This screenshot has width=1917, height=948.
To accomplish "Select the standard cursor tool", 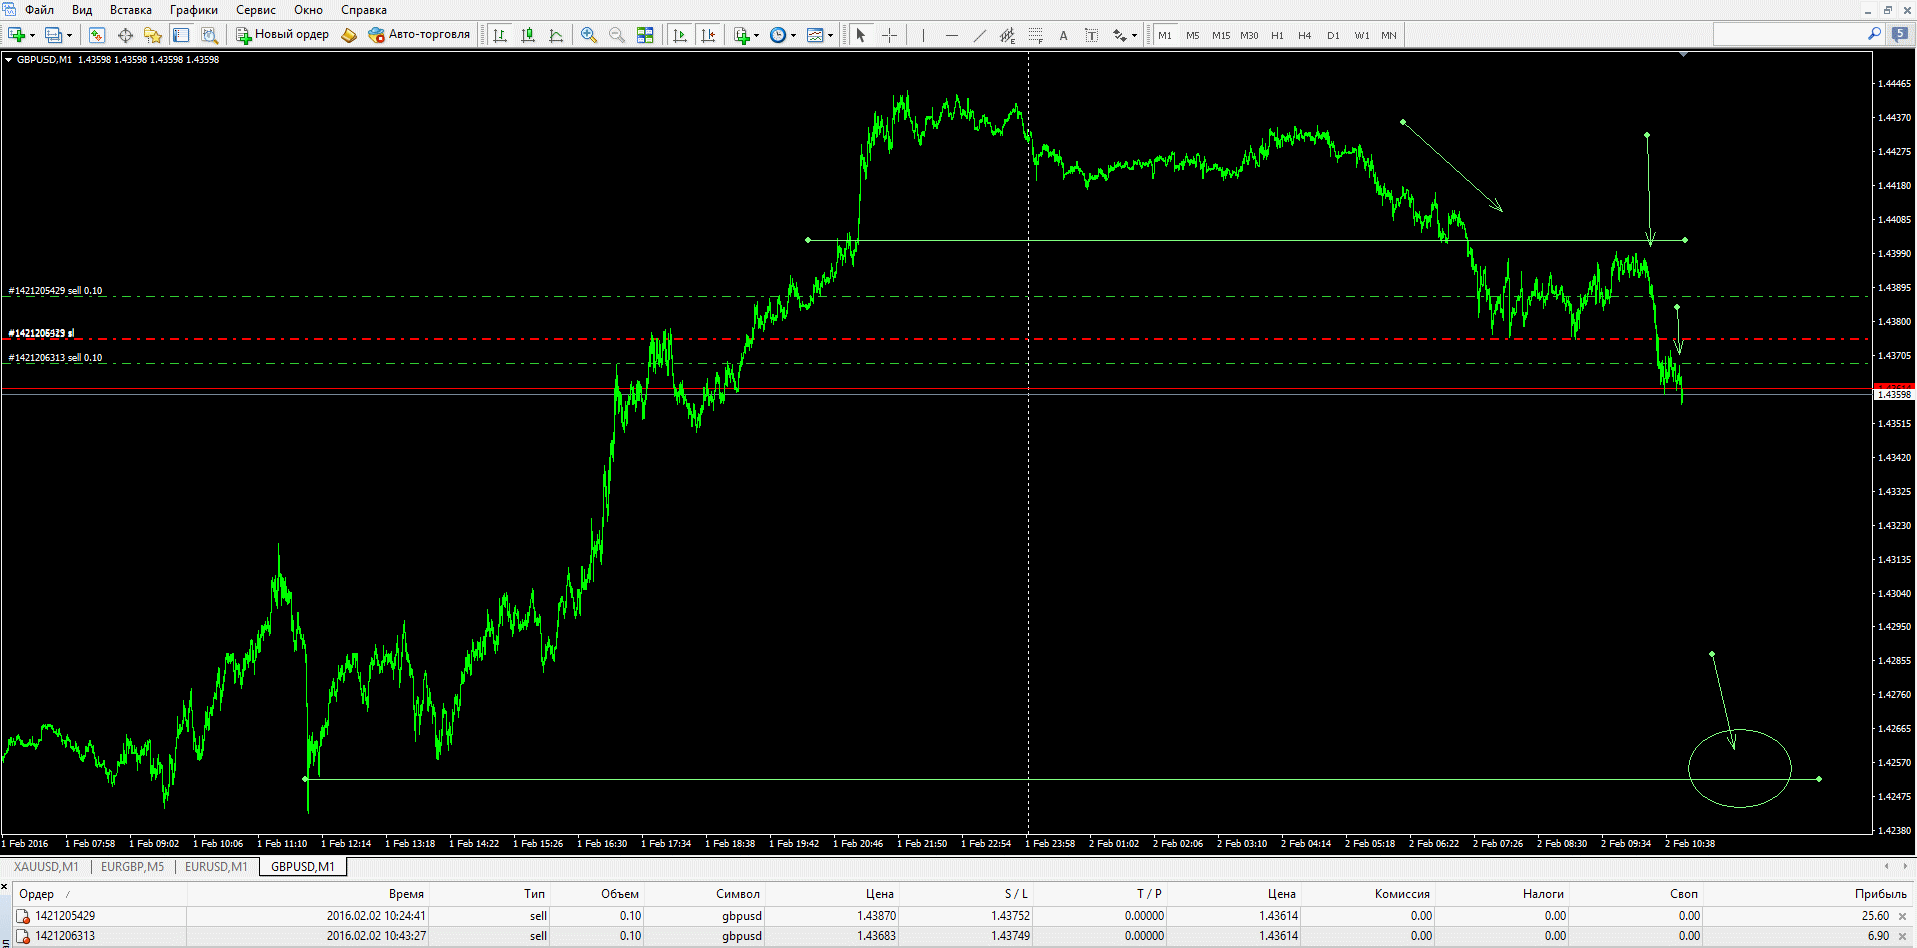I will point(861,35).
